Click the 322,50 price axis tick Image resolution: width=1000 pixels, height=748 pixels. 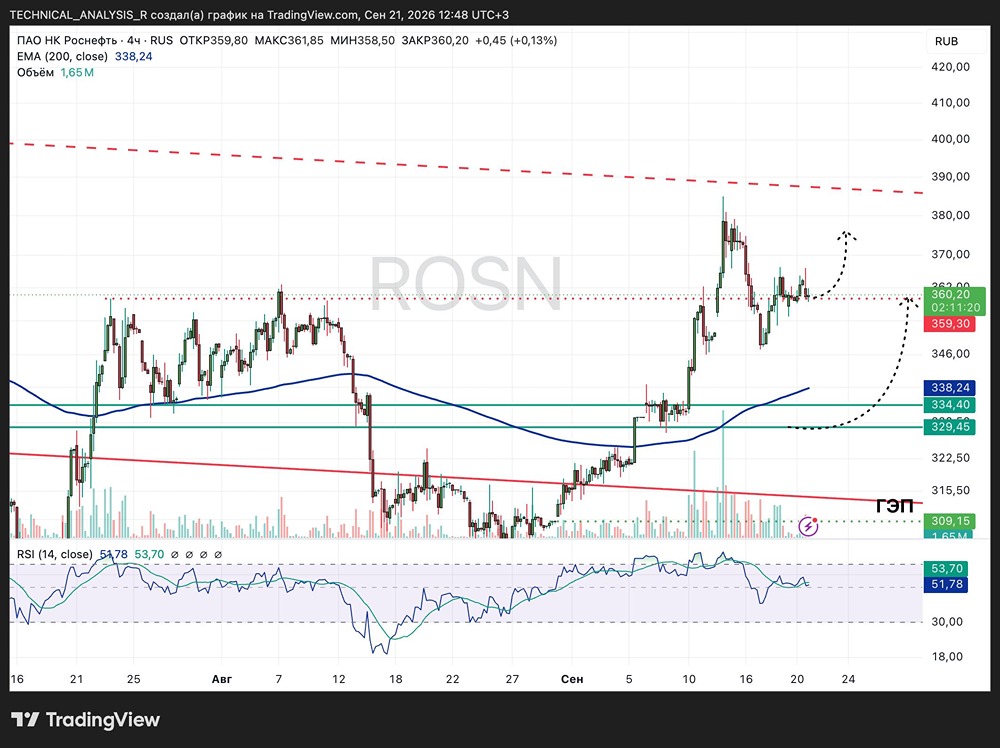(950, 458)
